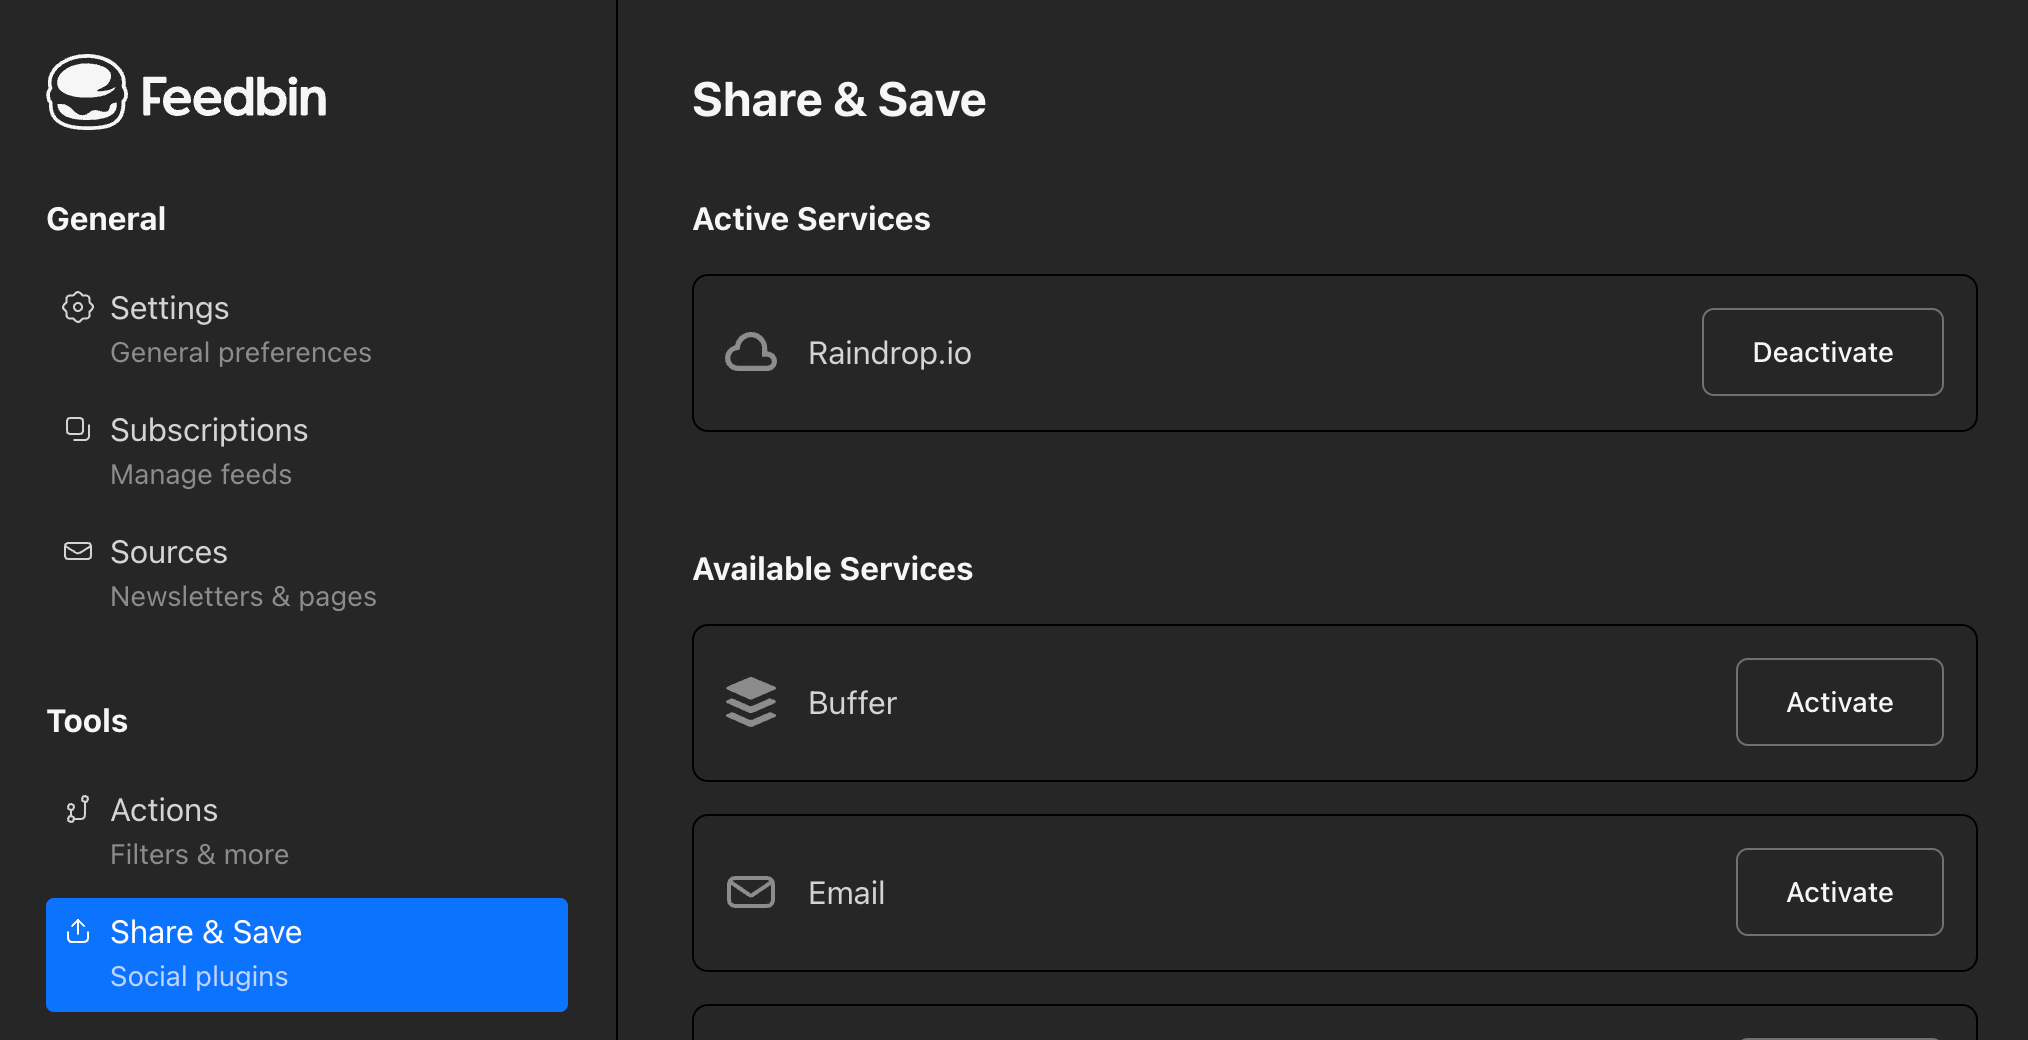Activate the Email service
This screenshot has width=2028, height=1040.
1838,892
